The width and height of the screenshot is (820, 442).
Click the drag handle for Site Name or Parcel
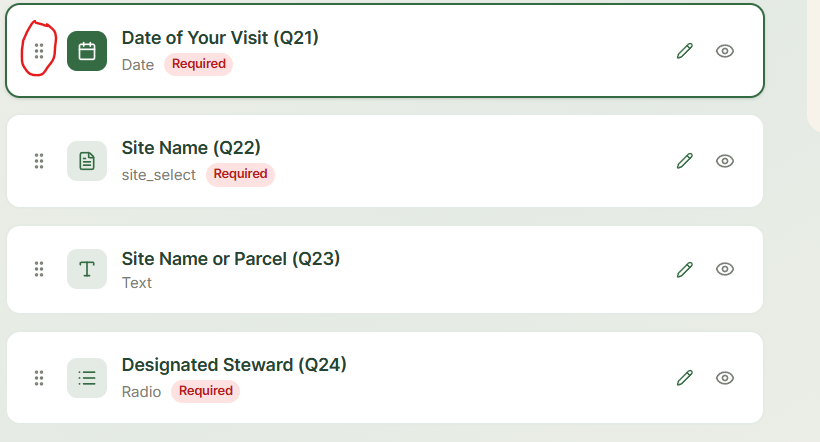click(39, 269)
